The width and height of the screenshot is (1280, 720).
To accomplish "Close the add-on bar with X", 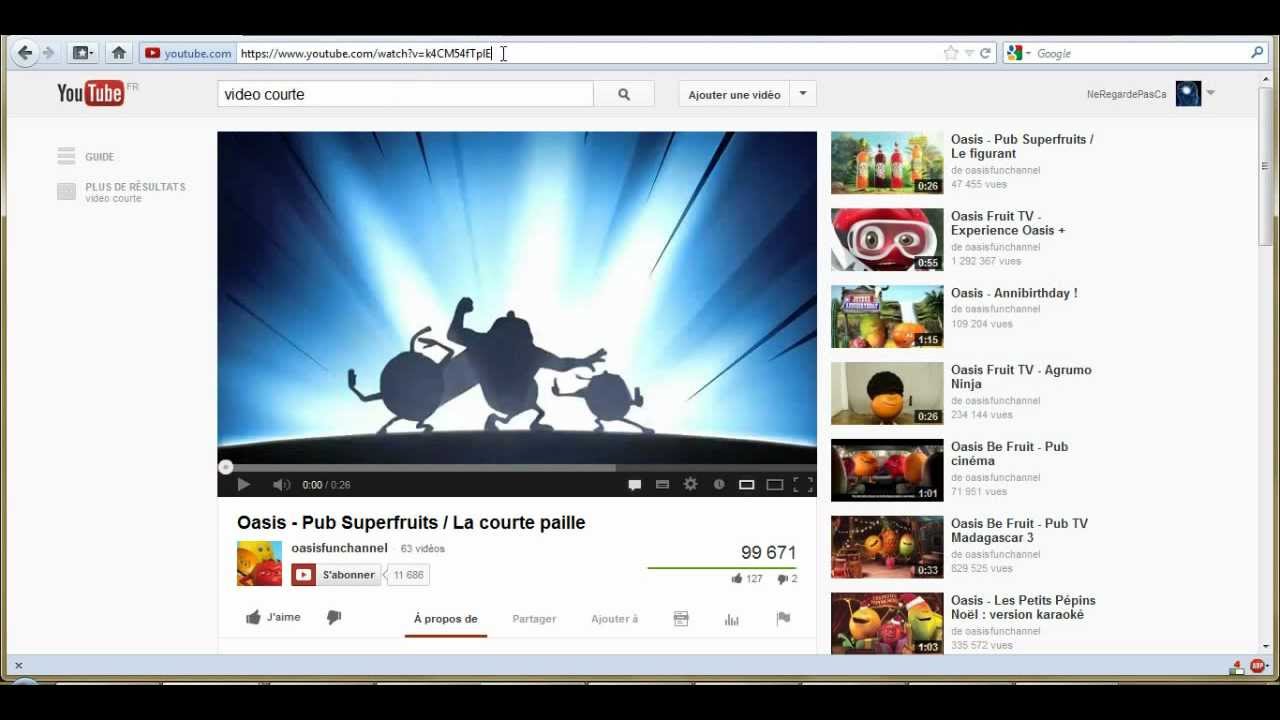I will 18,666.
